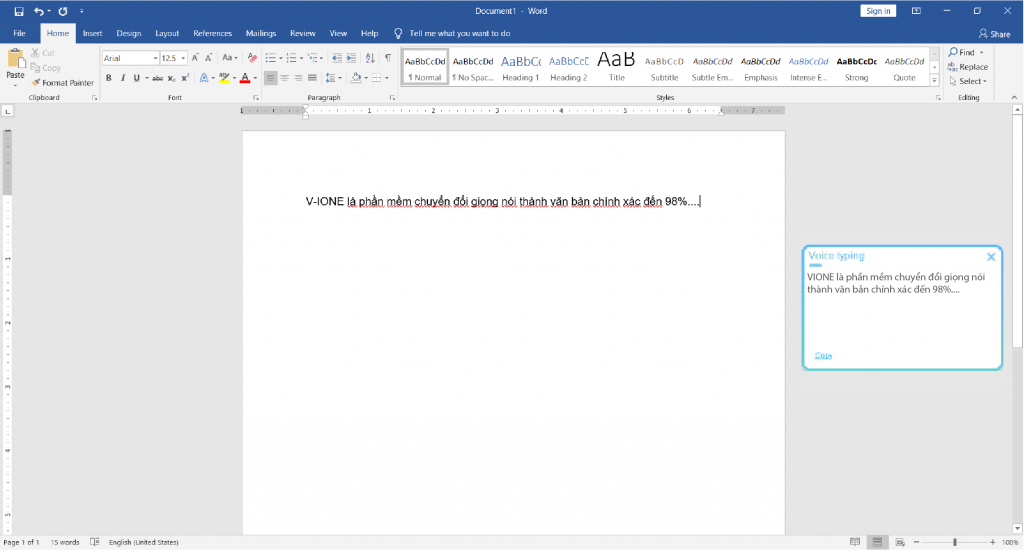Close the Voice typing panel
This screenshot has height=550, width=1024.
click(991, 257)
